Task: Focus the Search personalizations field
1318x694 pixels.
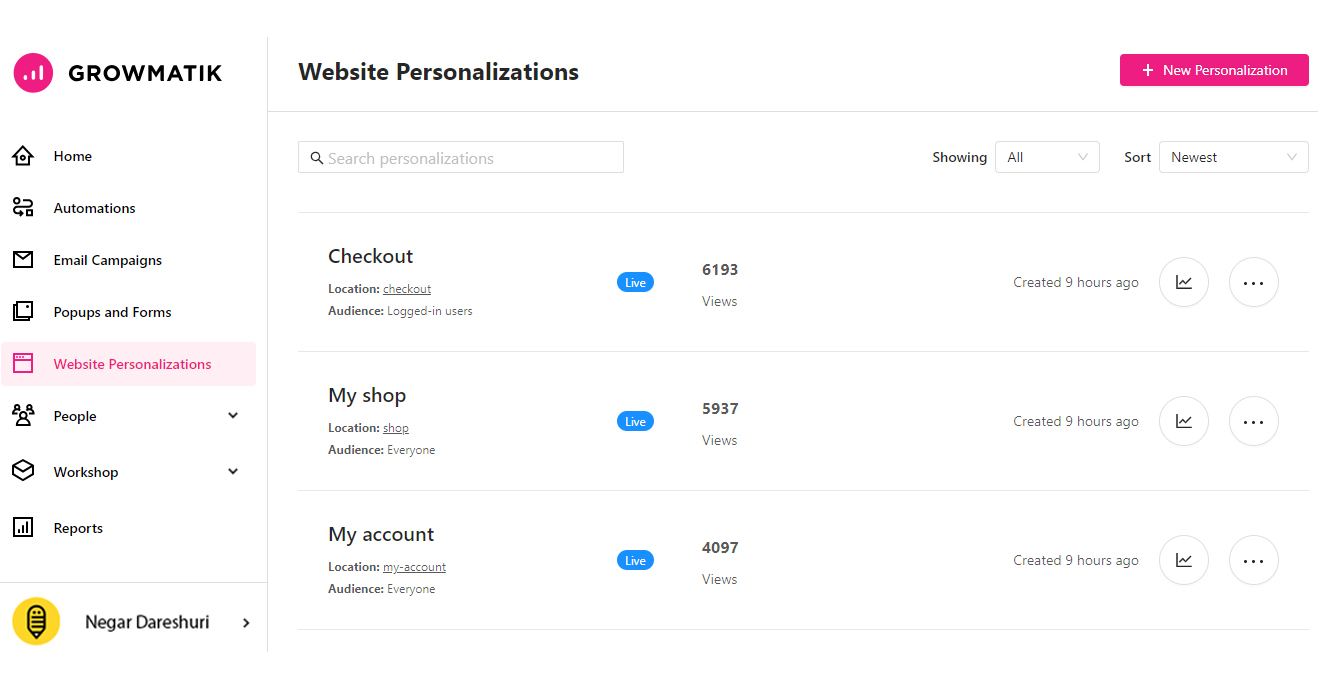Action: (x=461, y=158)
